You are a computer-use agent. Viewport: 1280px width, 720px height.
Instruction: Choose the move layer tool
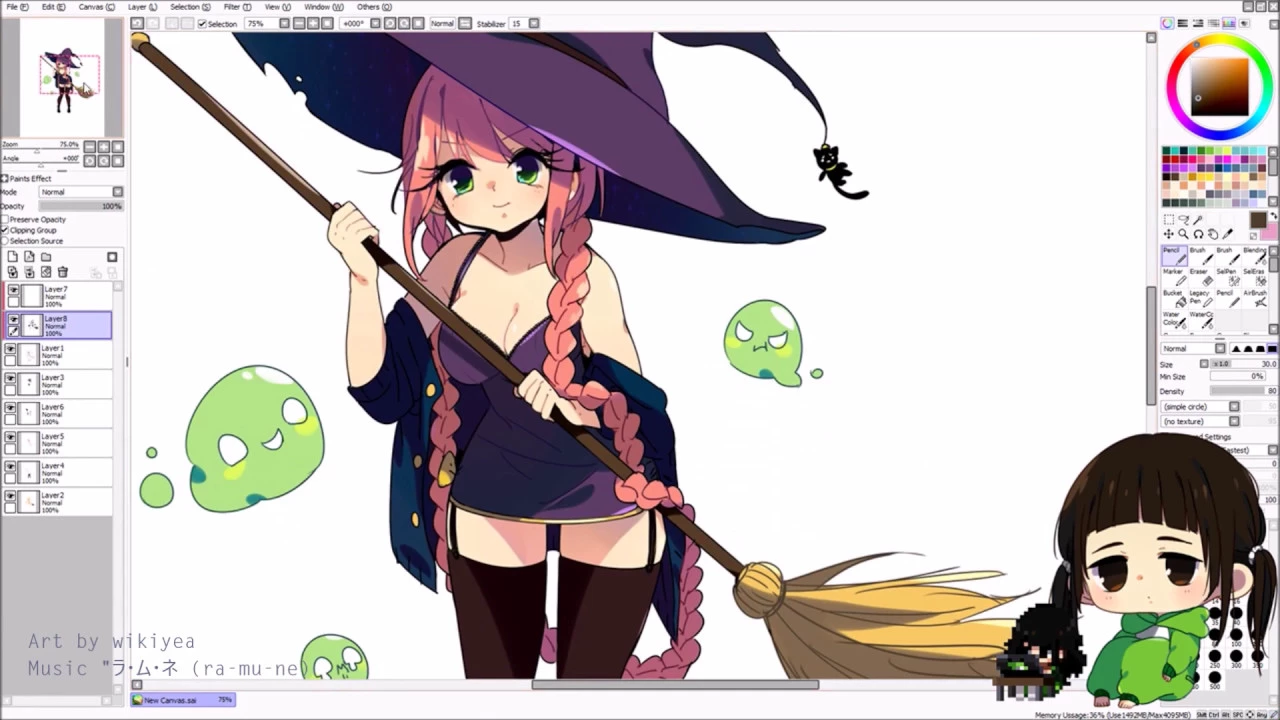coord(1168,234)
